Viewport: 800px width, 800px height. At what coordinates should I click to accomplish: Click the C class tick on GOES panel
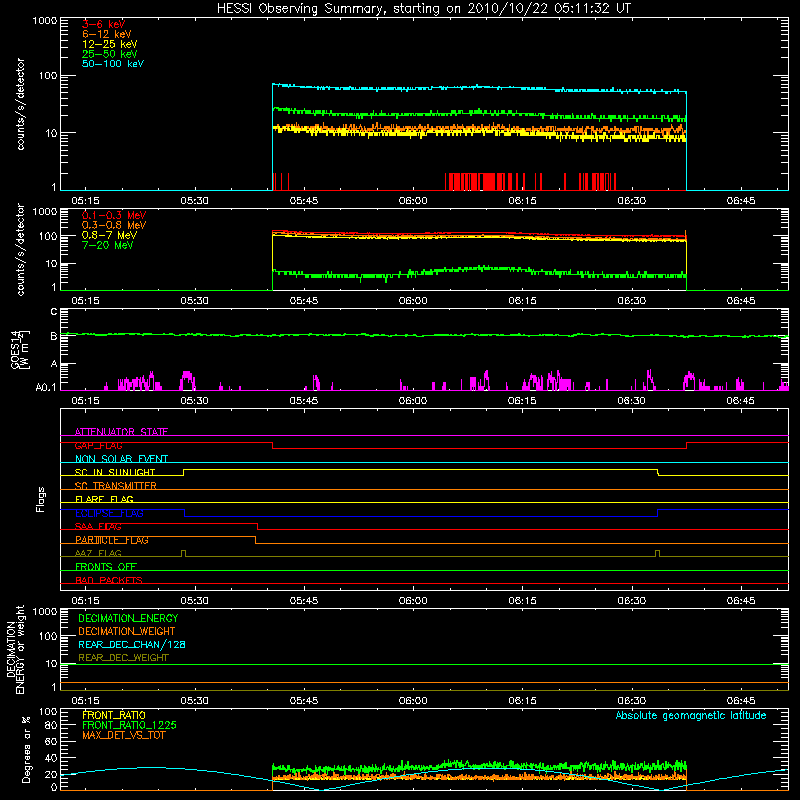tap(54, 312)
